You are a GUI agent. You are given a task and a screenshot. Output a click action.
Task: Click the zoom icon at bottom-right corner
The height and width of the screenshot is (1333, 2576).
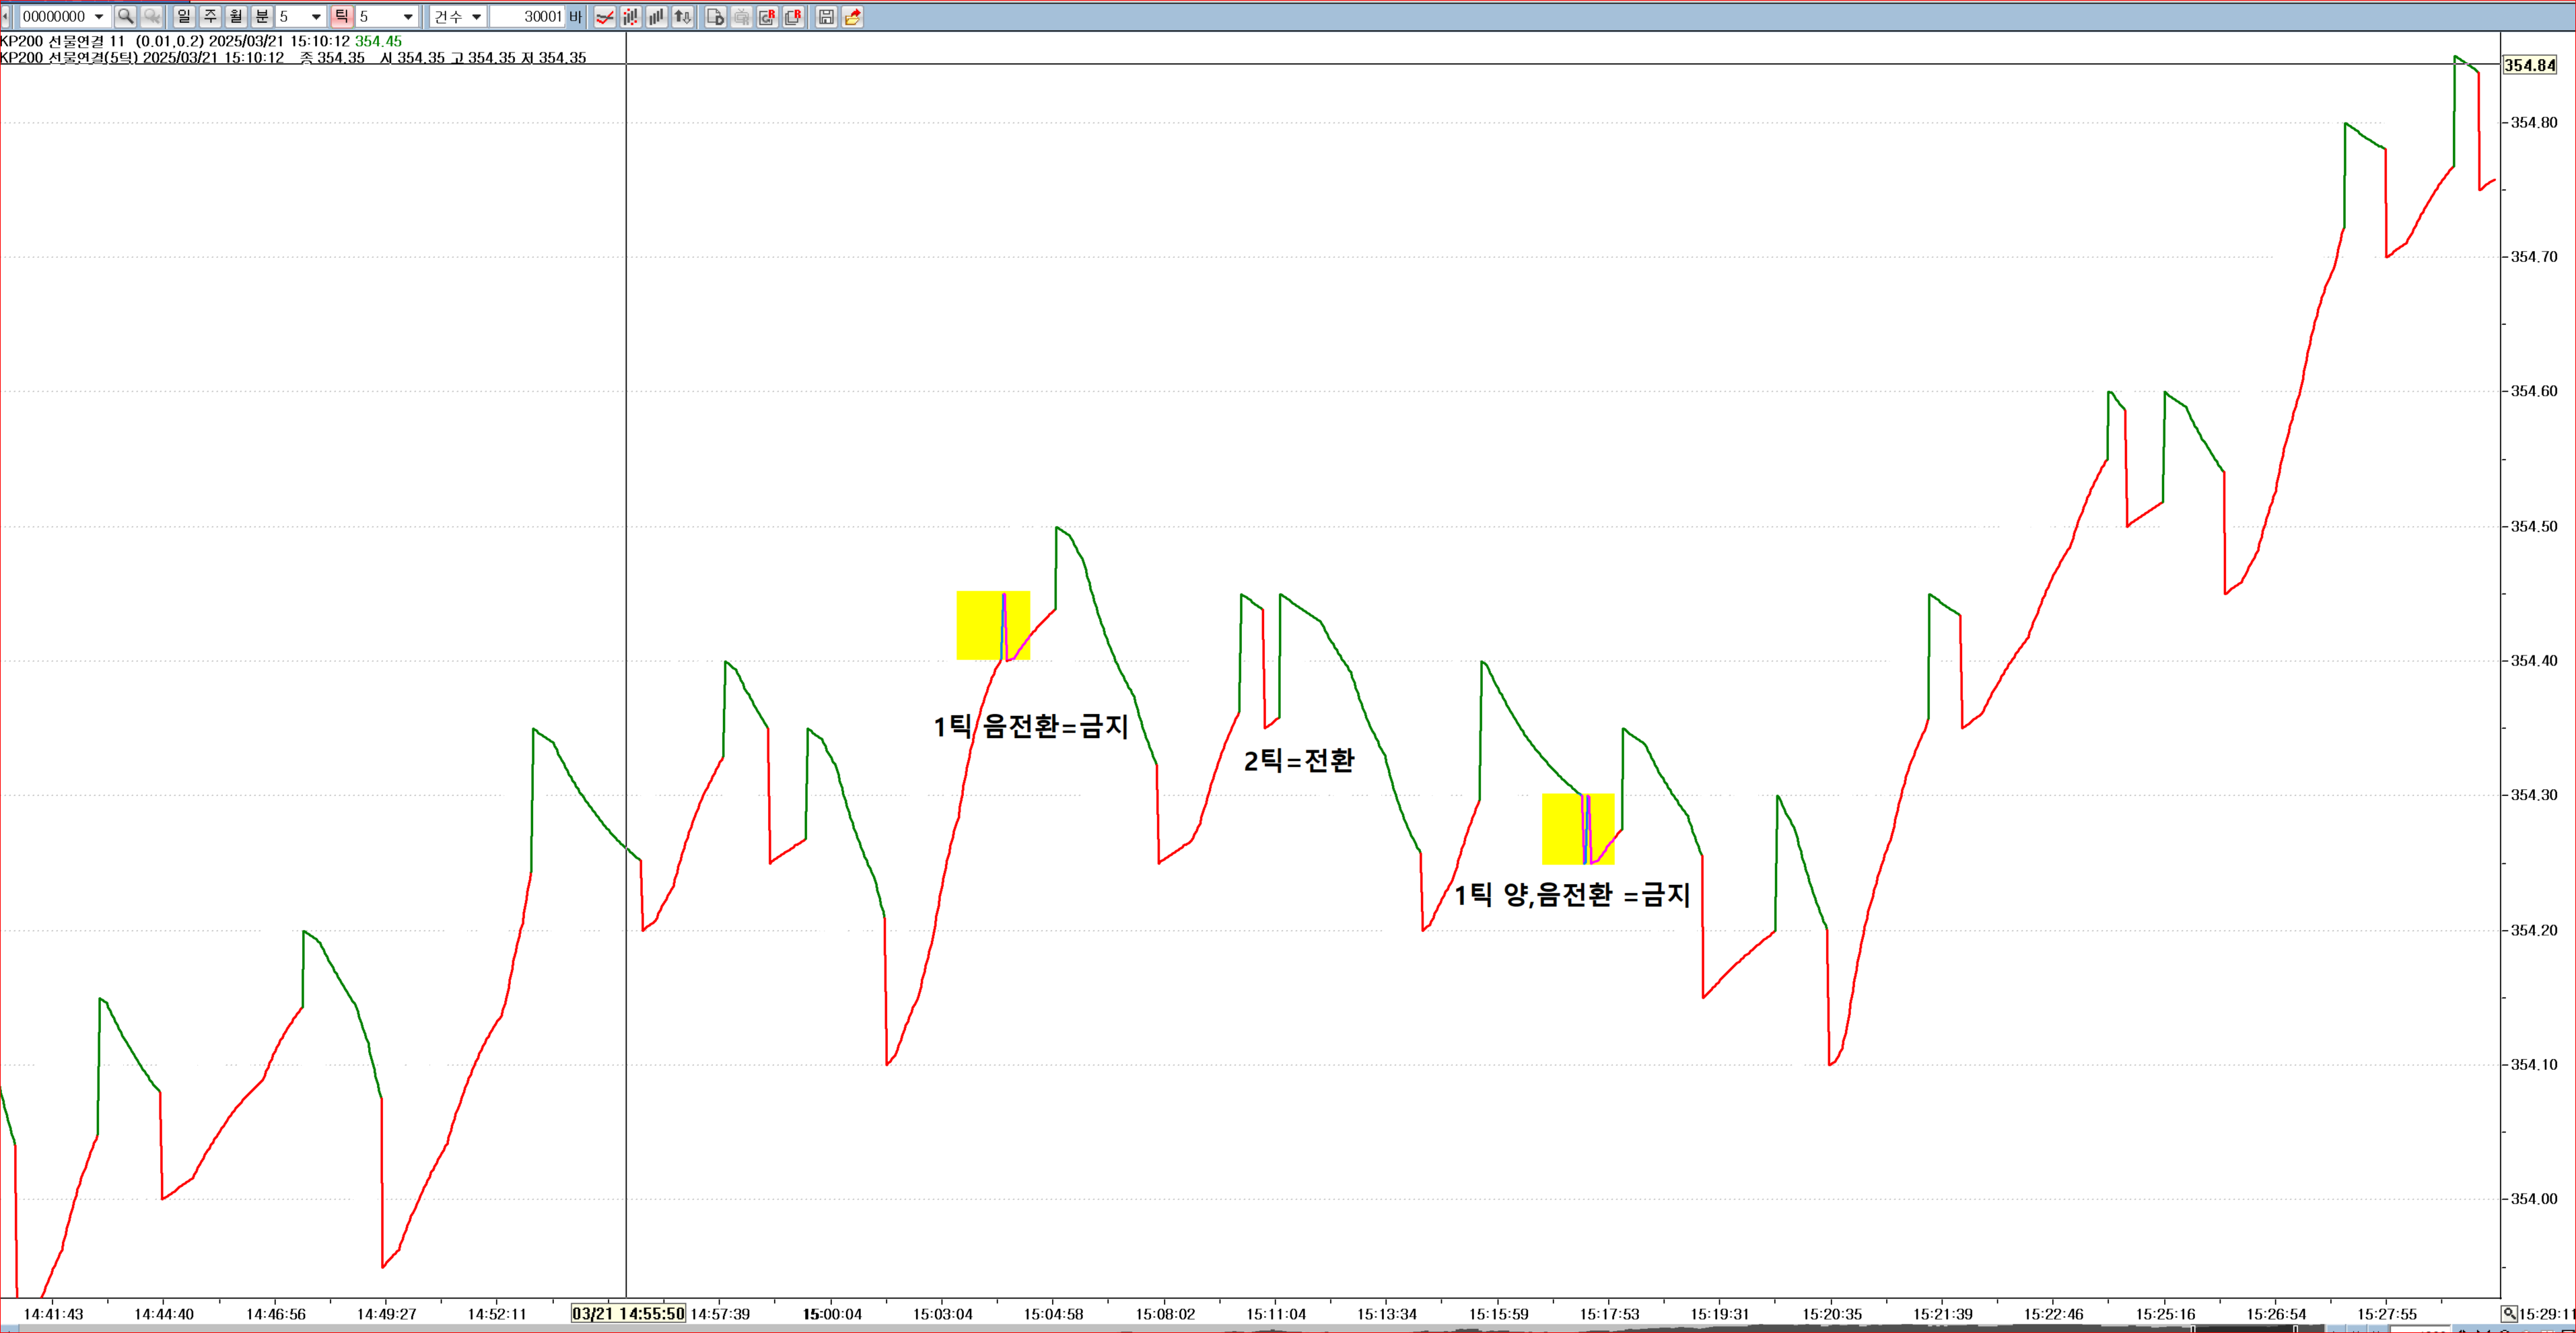pos(2509,1313)
